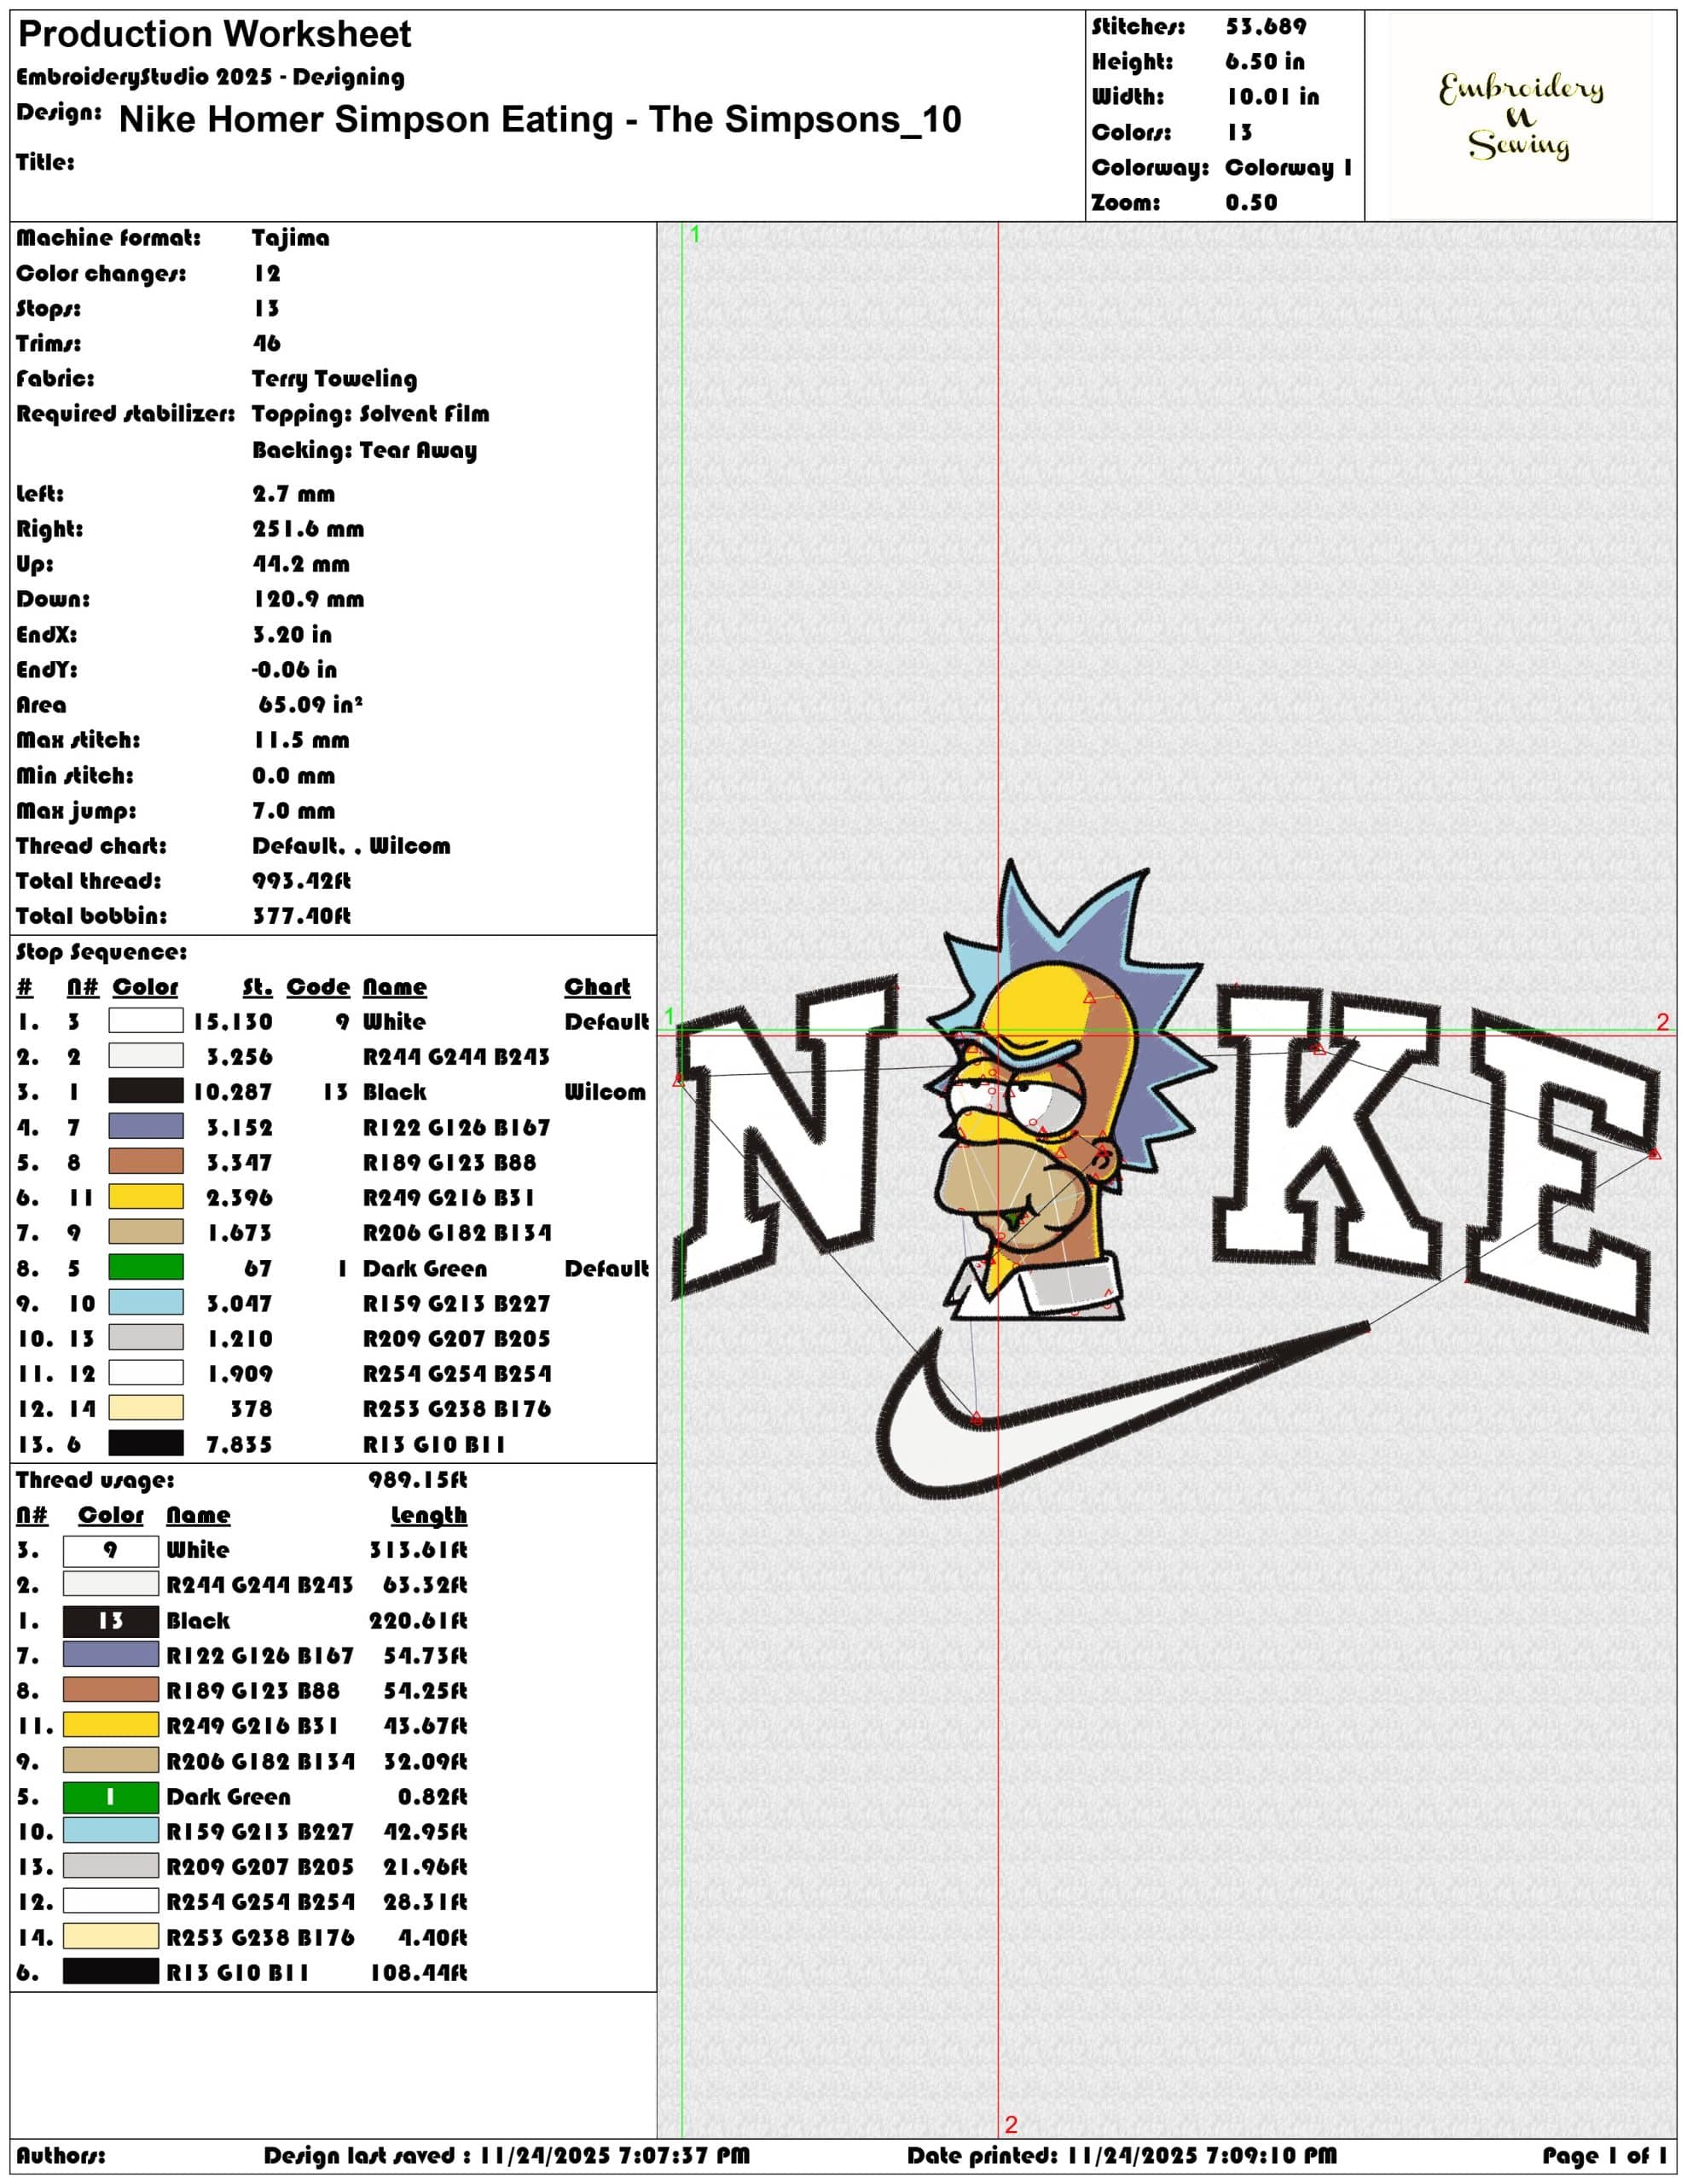Click the thread usage total '989.15ft'
Image resolution: width=1687 pixels, height=2184 pixels.
[417, 1480]
